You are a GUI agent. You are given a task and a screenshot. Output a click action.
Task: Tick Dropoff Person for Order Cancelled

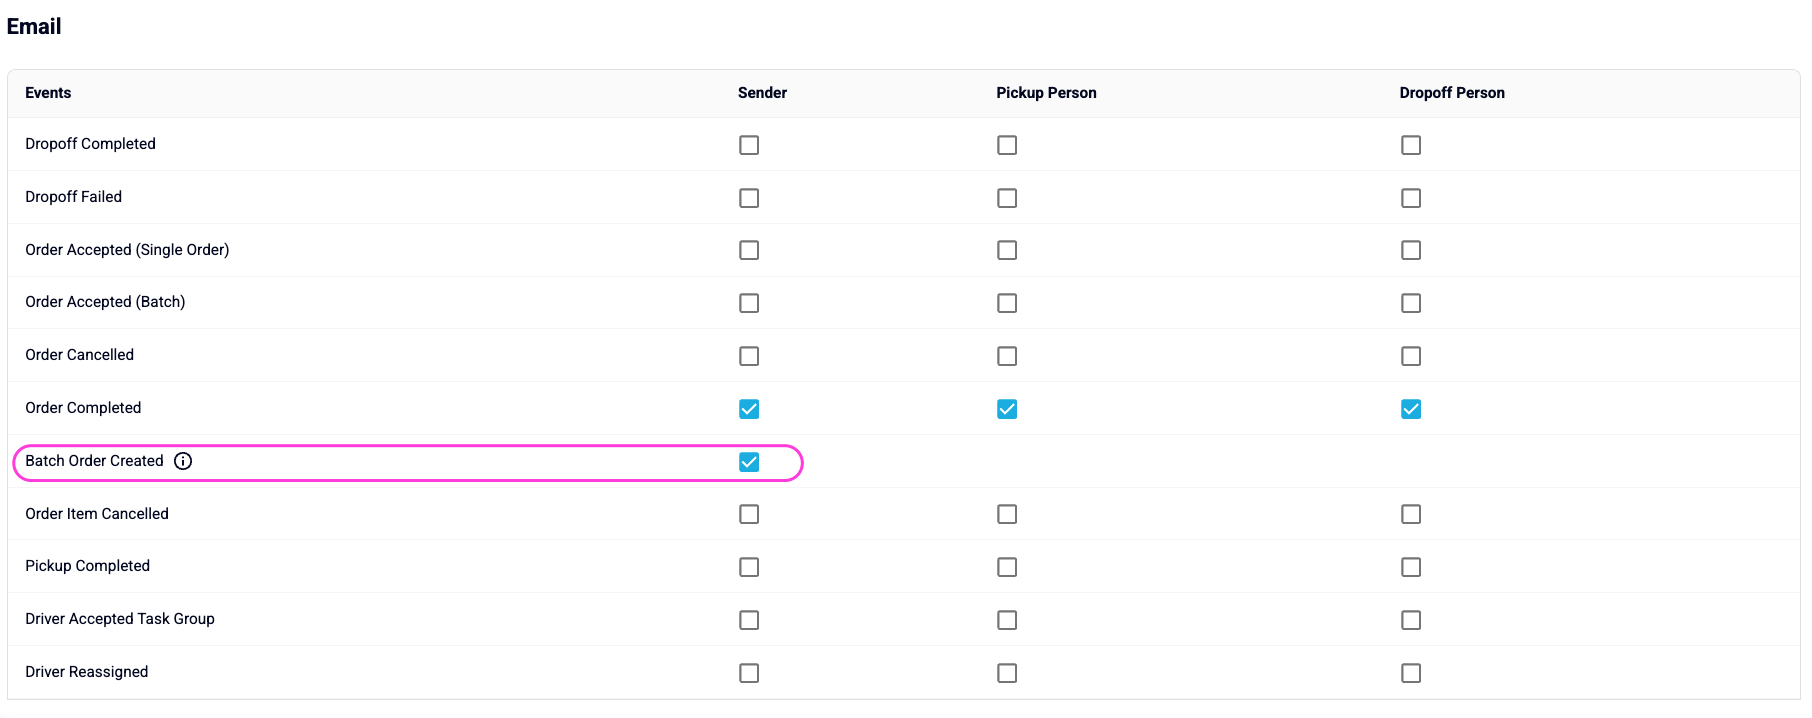pyautogui.click(x=1411, y=356)
